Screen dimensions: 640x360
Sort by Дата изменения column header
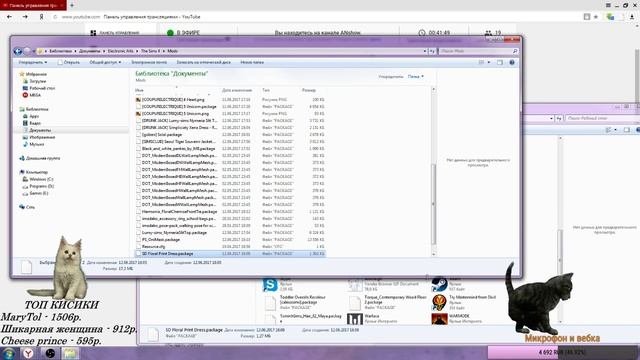[x=237, y=90]
